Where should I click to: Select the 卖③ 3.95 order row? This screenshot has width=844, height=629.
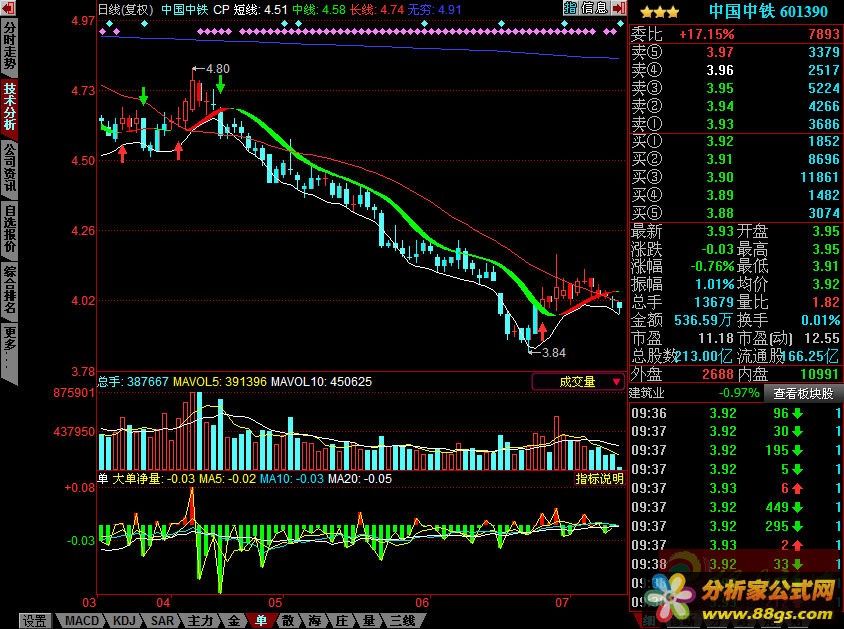(735, 88)
